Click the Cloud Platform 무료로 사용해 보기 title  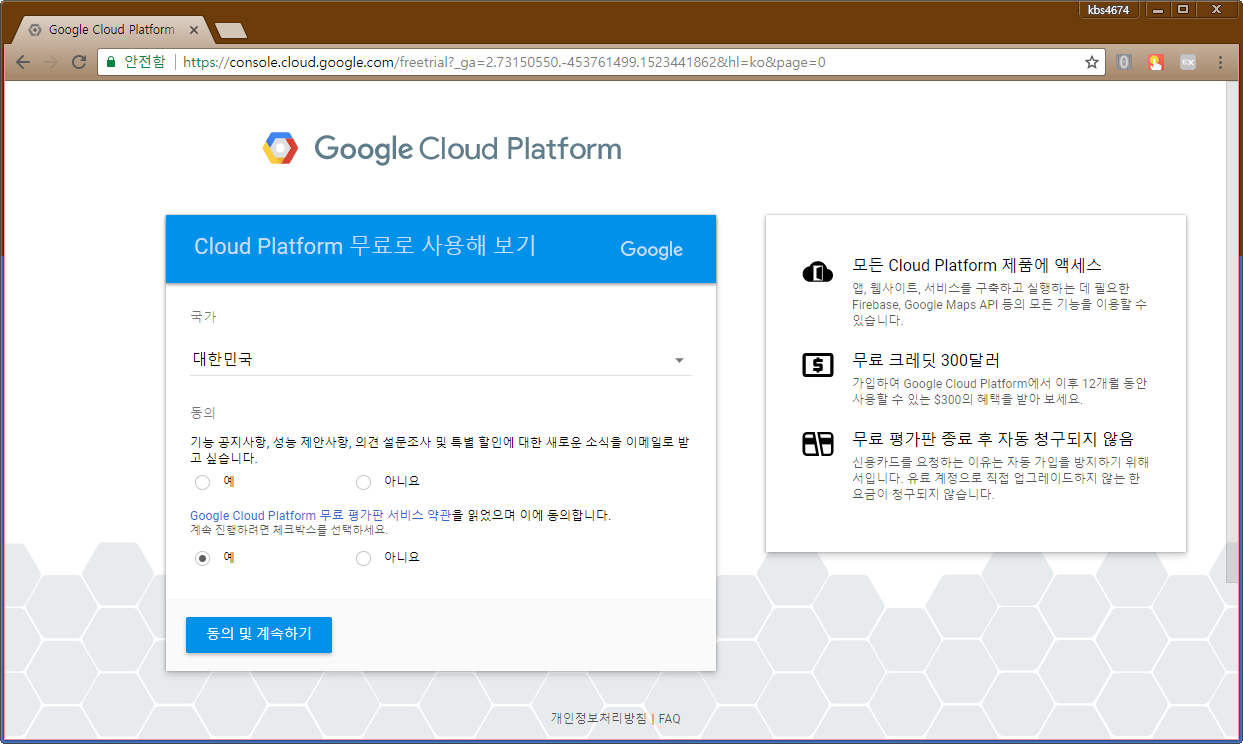coord(365,246)
